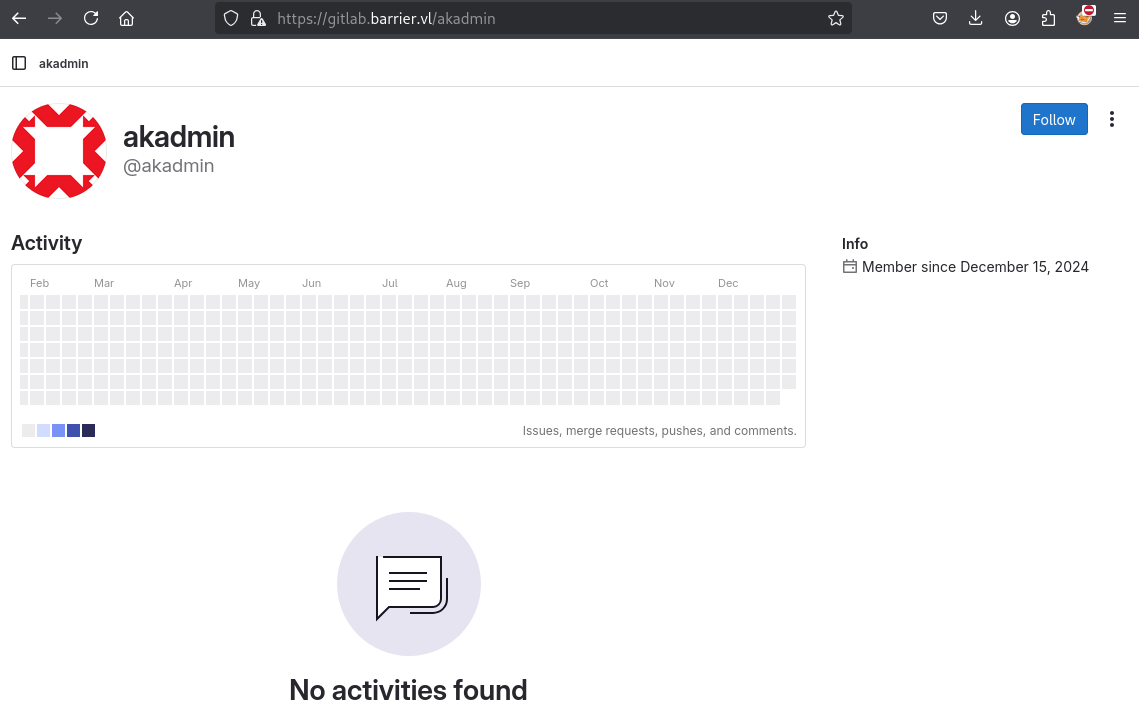Open the browser downloads panel
The height and width of the screenshot is (726, 1139).
tap(976, 19)
